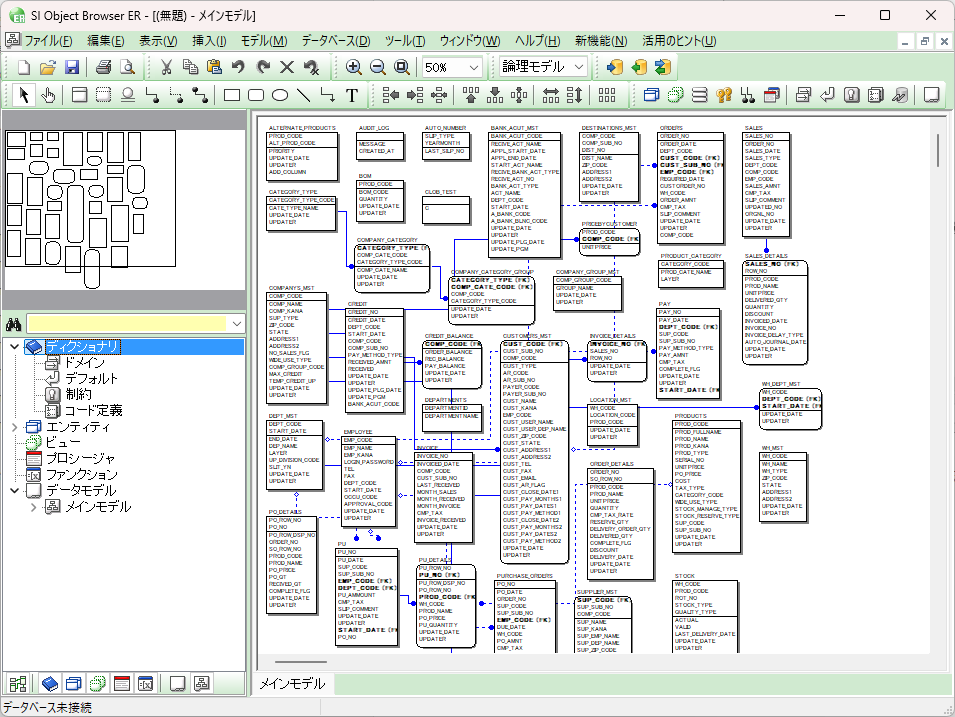This screenshot has height=717, width=955.
Task: Click reverse engineering database icon with green arrow
Action: point(639,67)
